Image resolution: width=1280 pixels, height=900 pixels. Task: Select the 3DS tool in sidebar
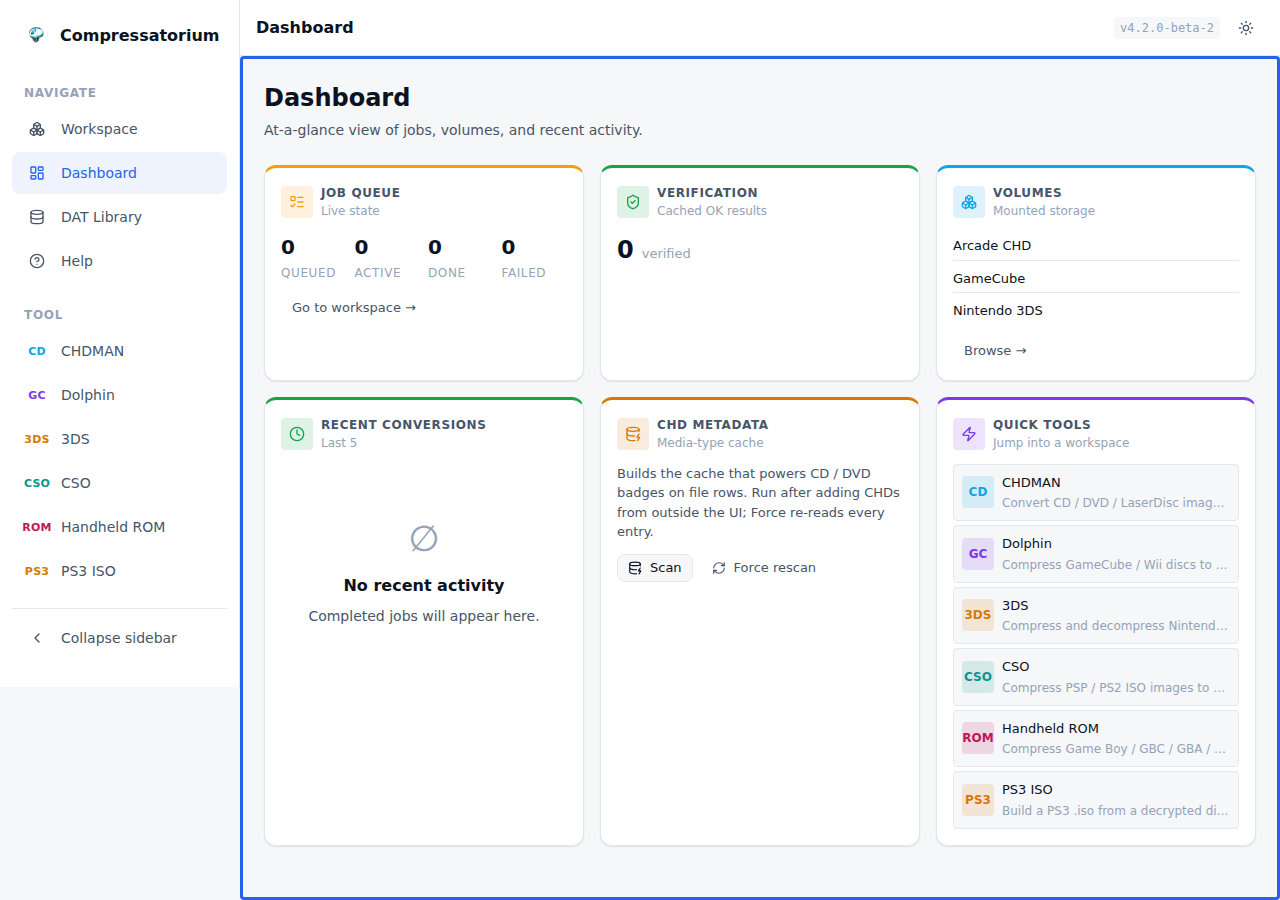(119, 439)
